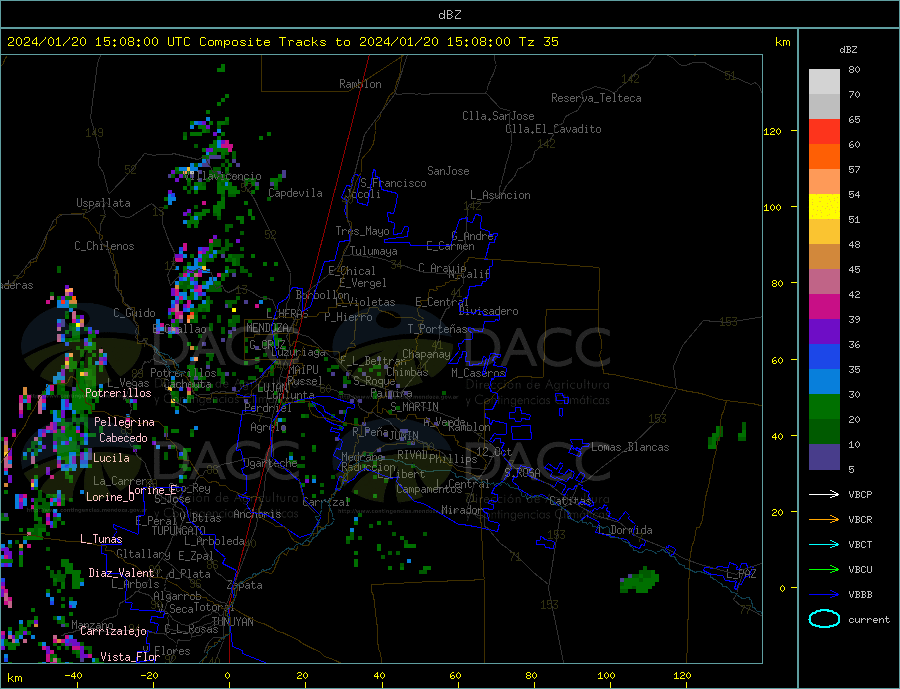The height and width of the screenshot is (689, 900).
Task: Click the green VBCU arrow legend icon
Action: 824,570
